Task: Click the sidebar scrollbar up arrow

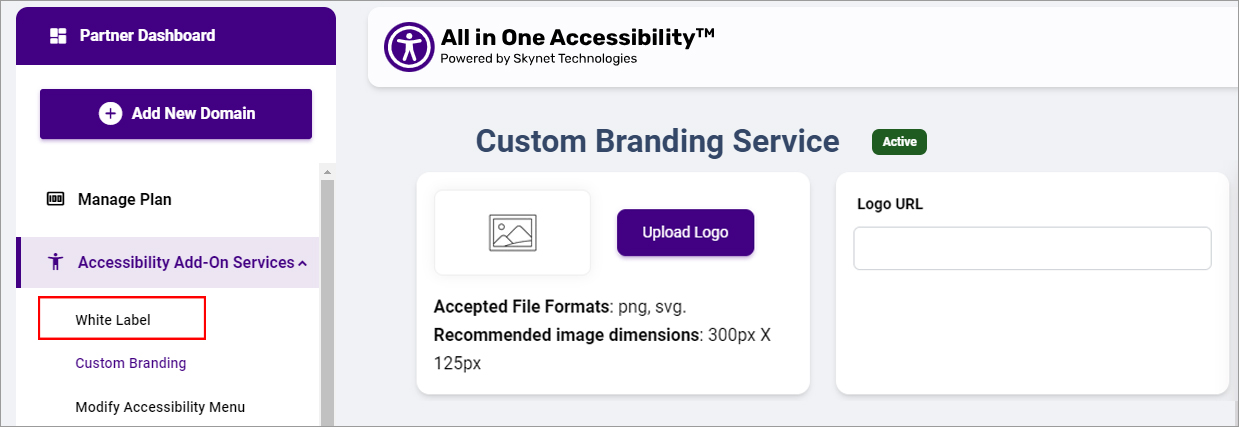Action: (326, 172)
